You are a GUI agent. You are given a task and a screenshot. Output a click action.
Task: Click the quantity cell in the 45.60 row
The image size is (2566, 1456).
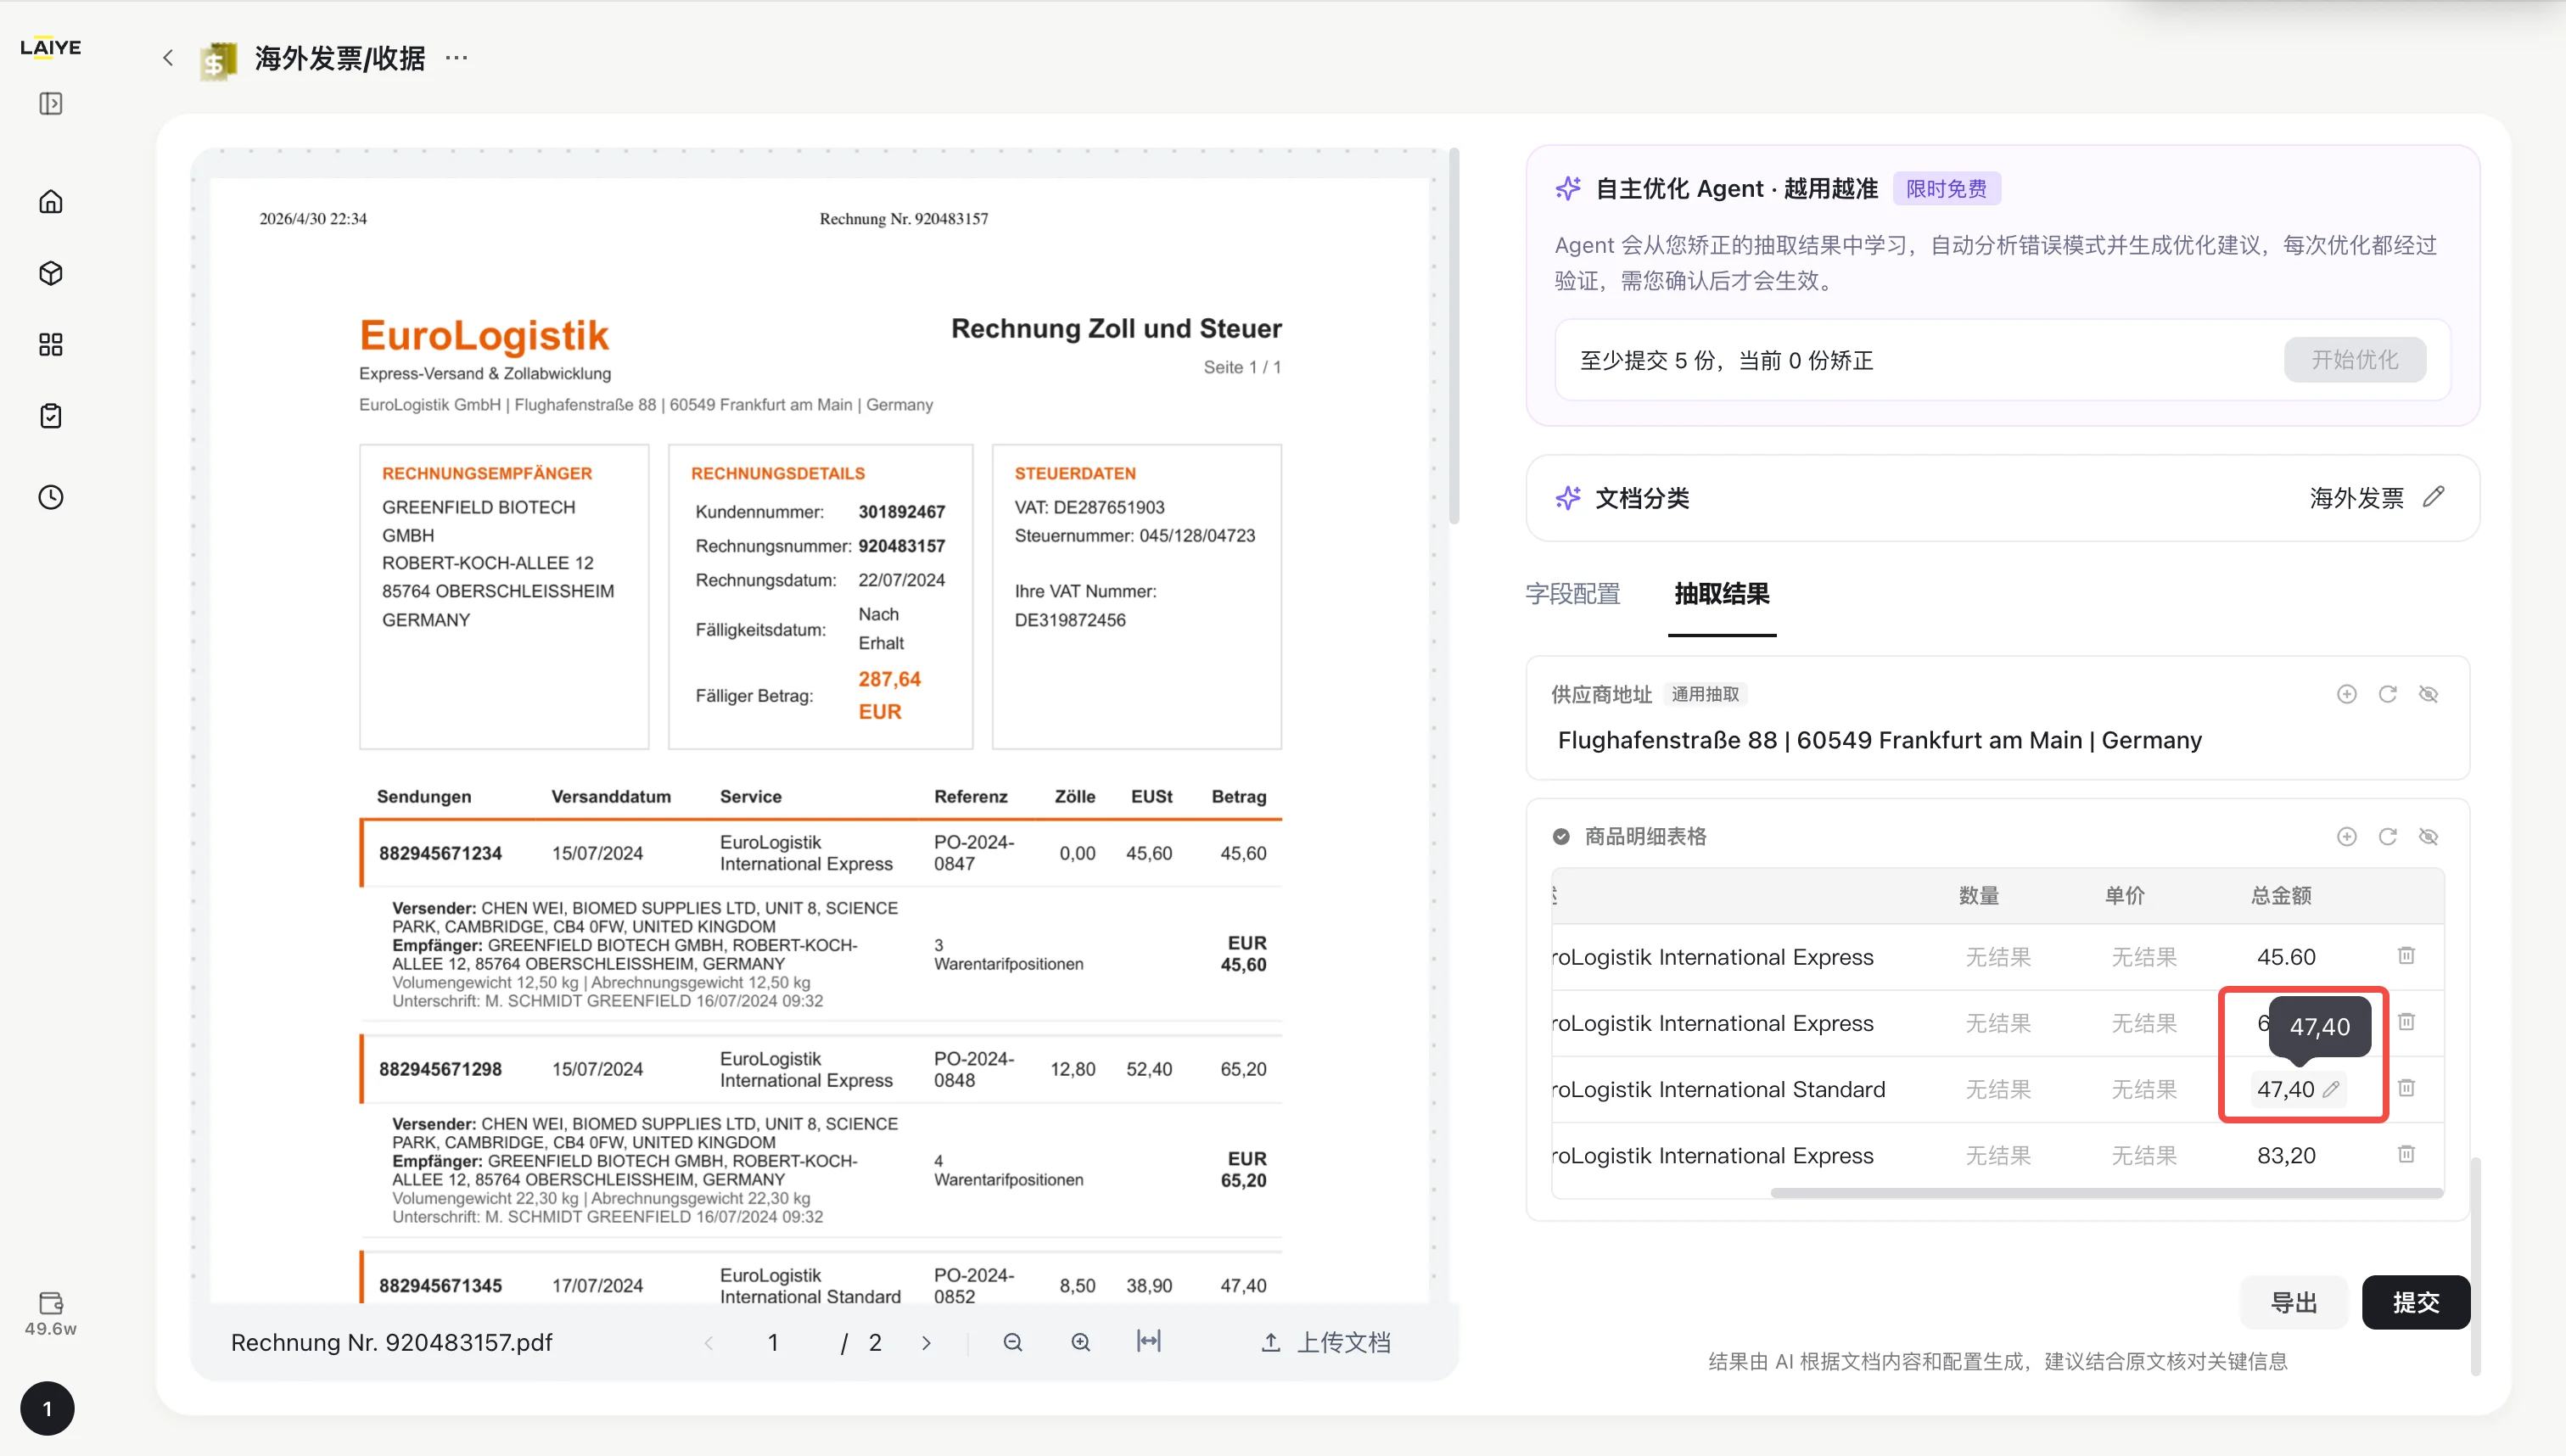1999,957
